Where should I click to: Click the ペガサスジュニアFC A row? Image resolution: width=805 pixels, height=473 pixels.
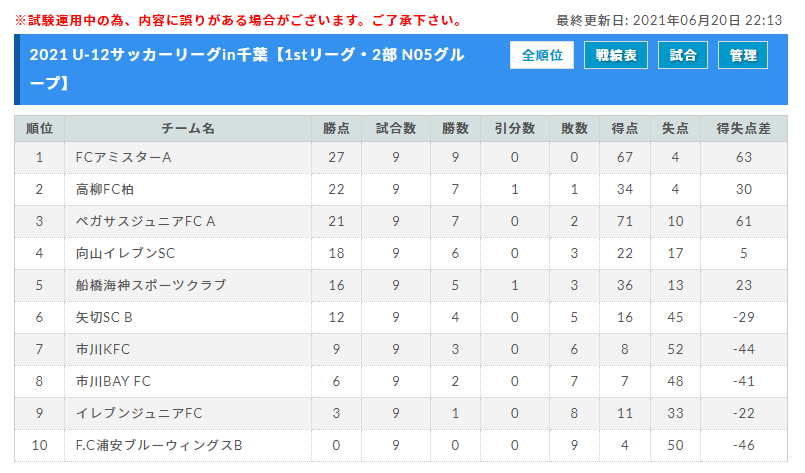pyautogui.click(x=401, y=221)
